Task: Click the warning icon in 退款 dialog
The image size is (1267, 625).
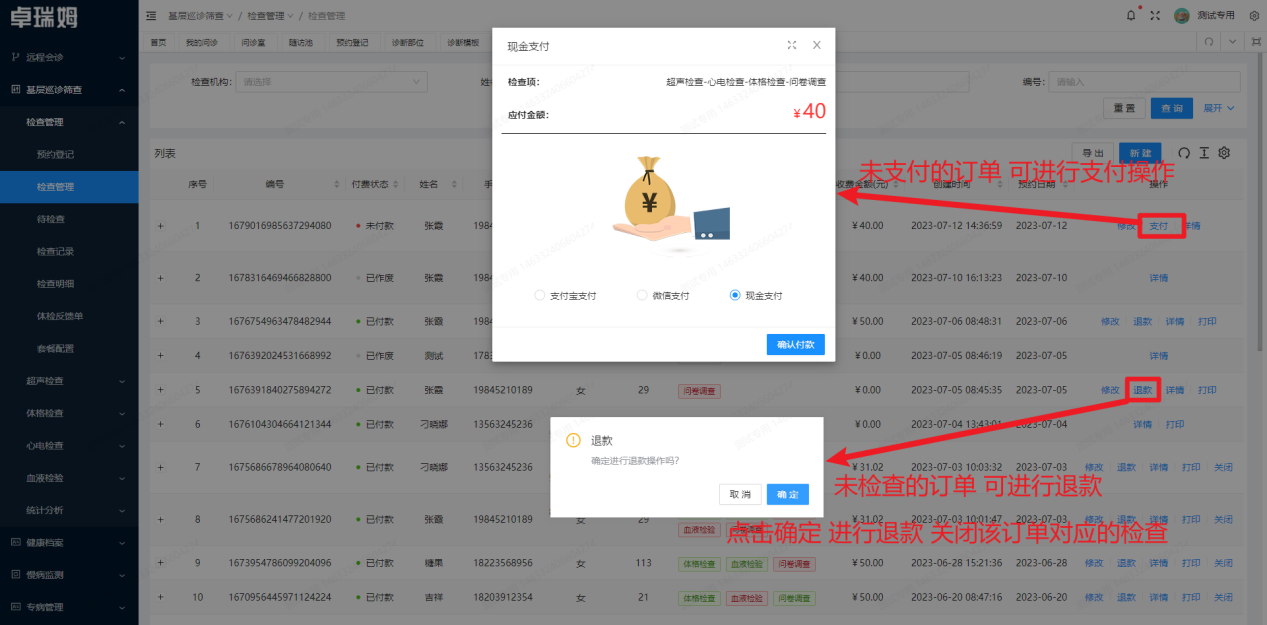Action: 573,440
